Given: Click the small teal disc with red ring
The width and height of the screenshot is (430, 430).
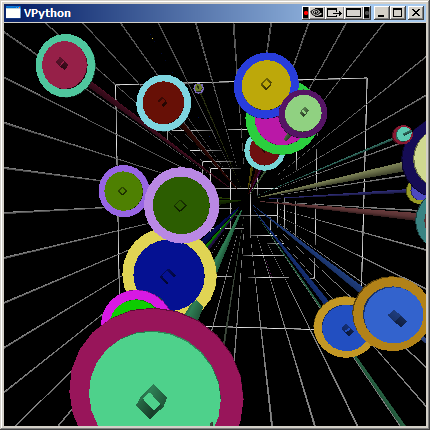Looking at the screenshot, I should pyautogui.click(x=403, y=134).
